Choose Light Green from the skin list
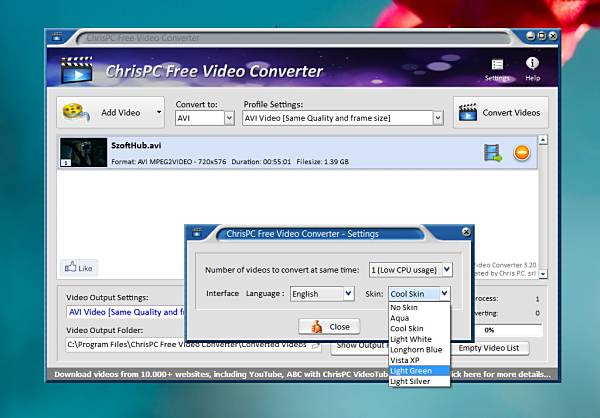The height and width of the screenshot is (418, 600). [x=419, y=371]
